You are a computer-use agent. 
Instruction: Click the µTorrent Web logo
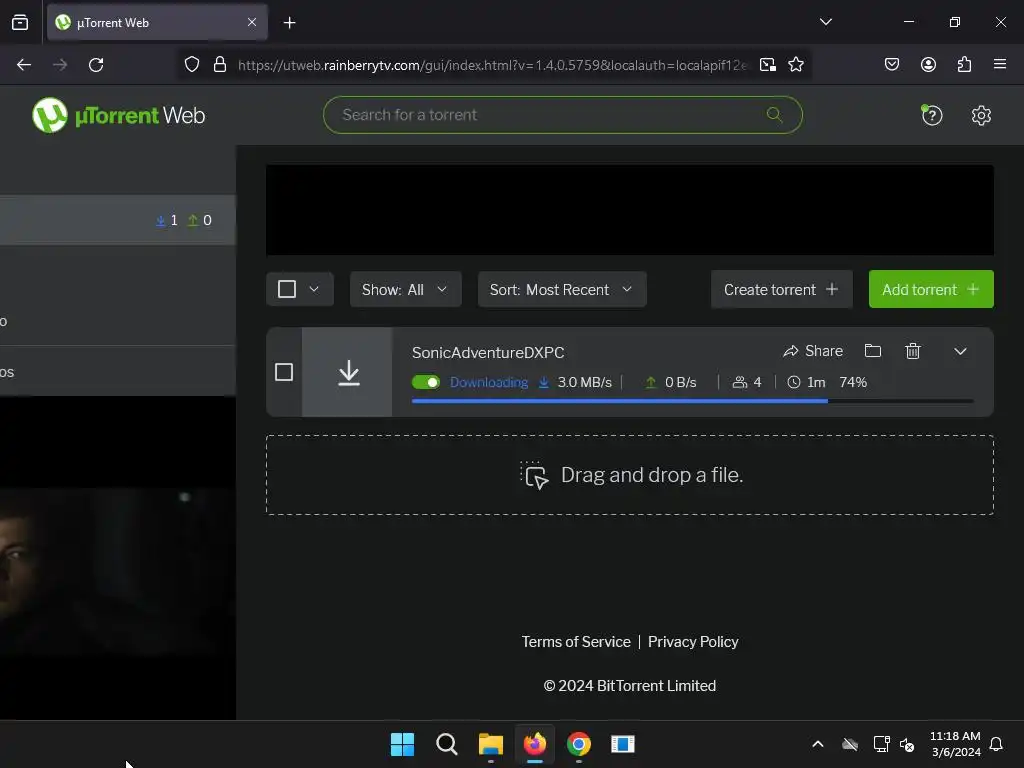pos(118,115)
